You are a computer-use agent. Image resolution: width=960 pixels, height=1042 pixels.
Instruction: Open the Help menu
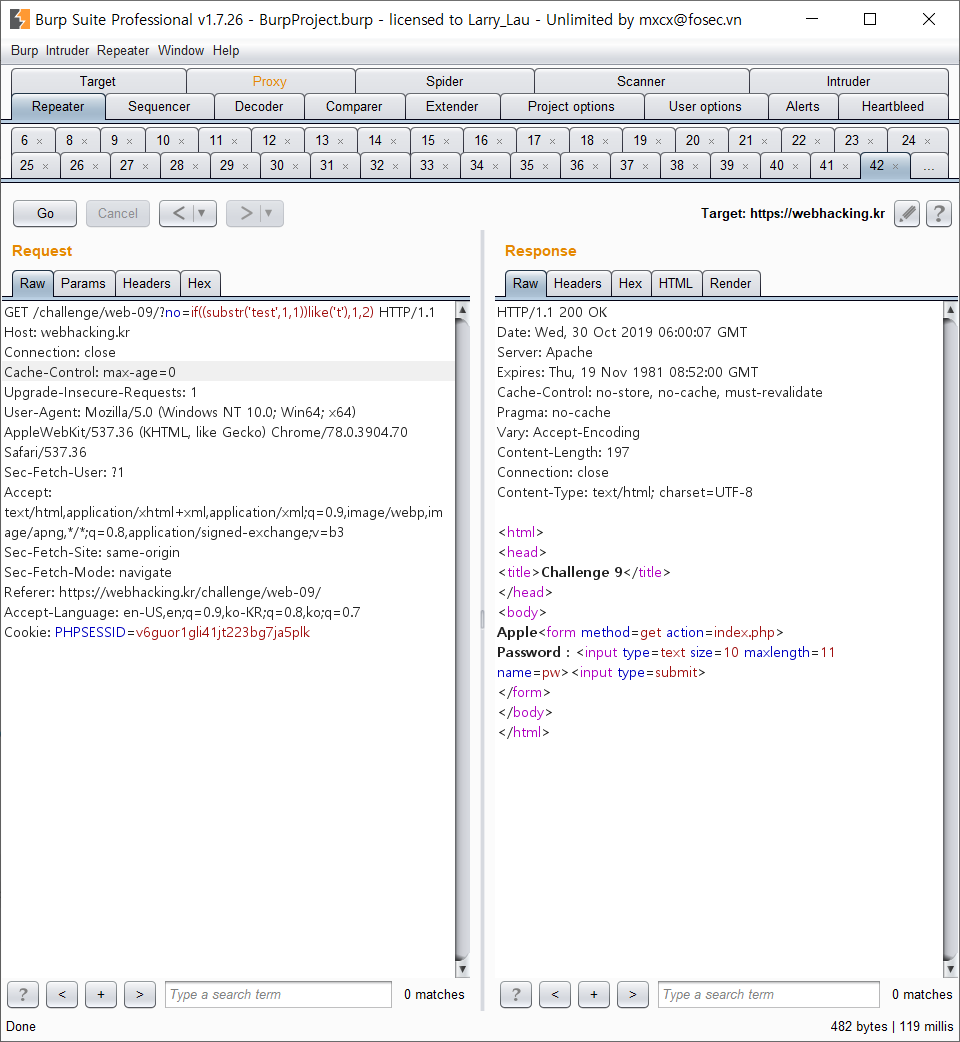click(226, 51)
